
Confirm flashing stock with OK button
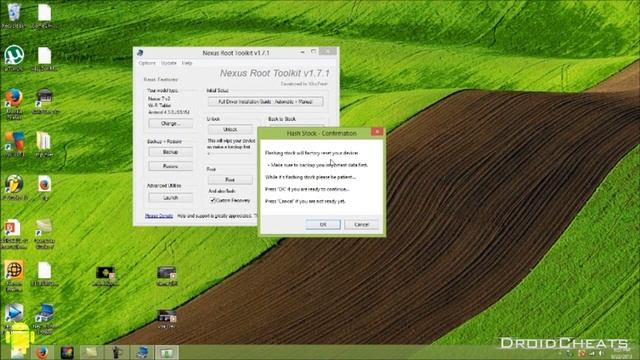(x=322, y=224)
